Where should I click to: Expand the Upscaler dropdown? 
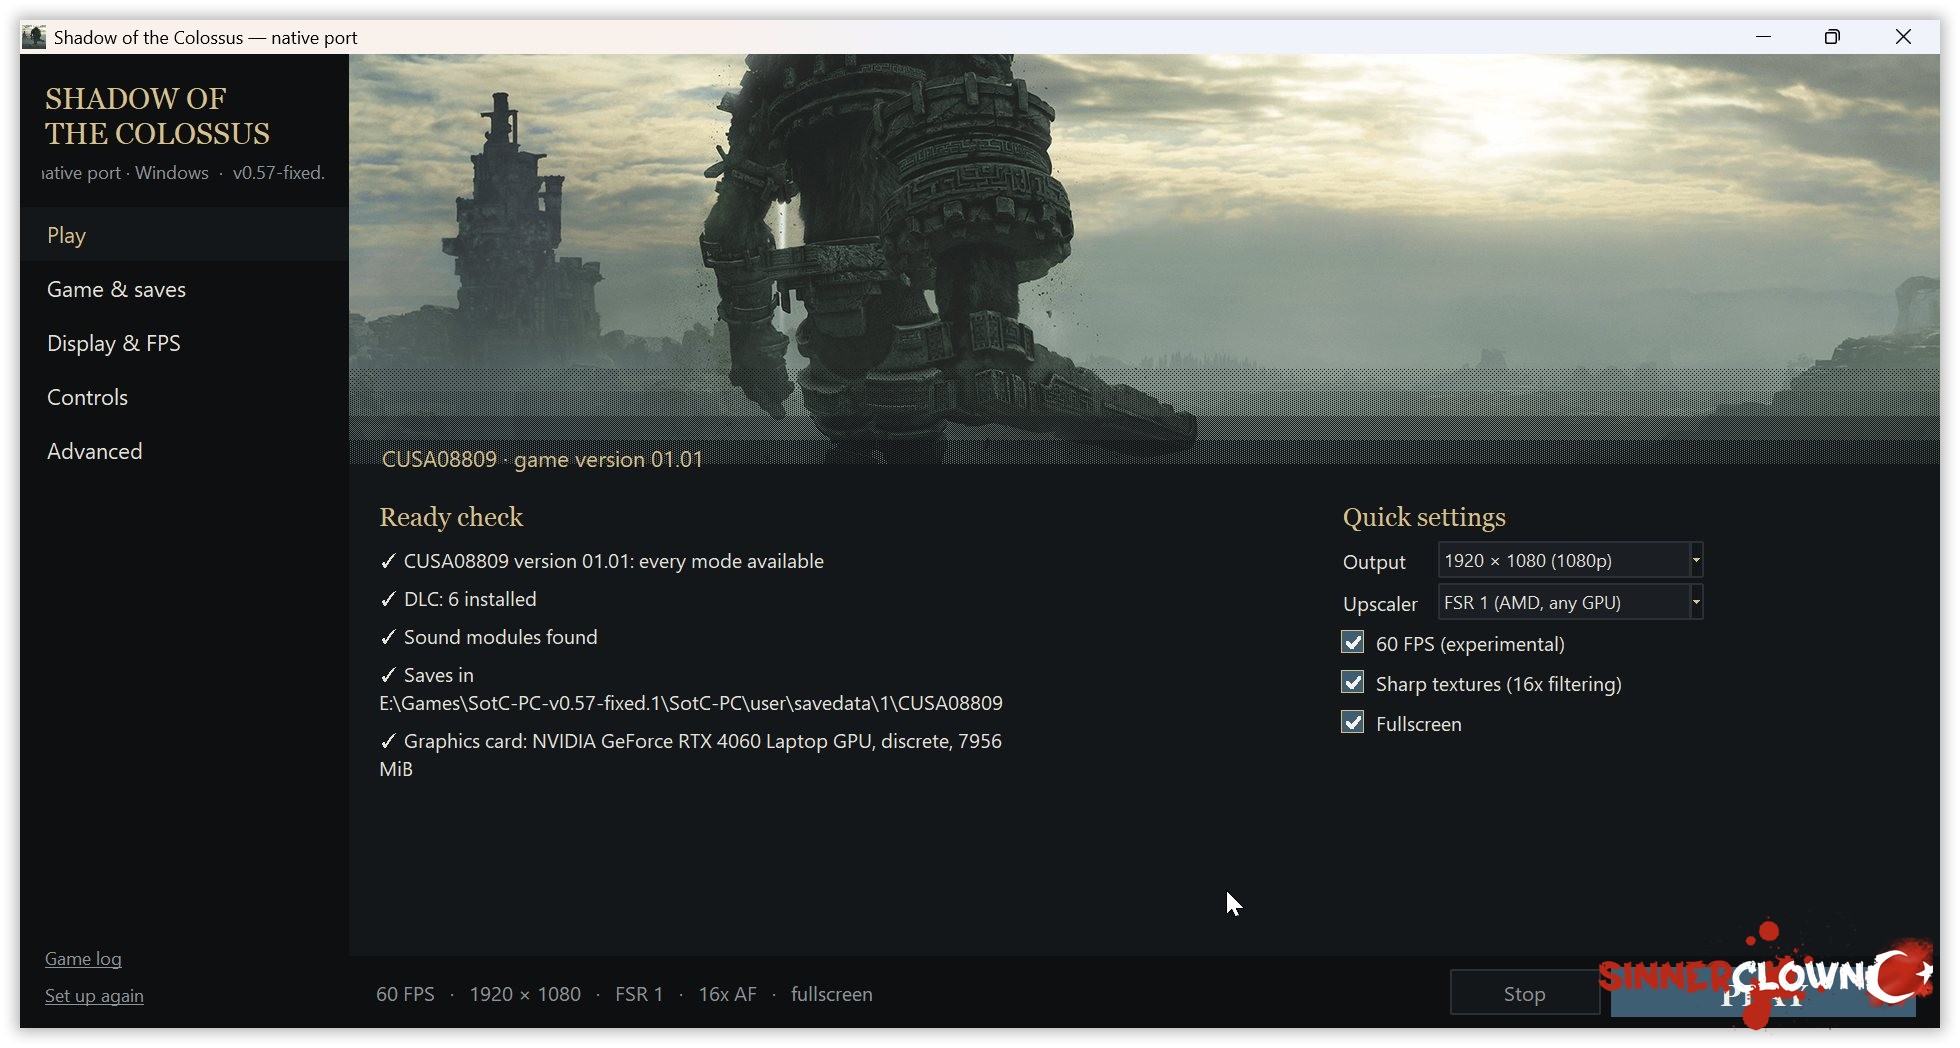[x=1570, y=602]
